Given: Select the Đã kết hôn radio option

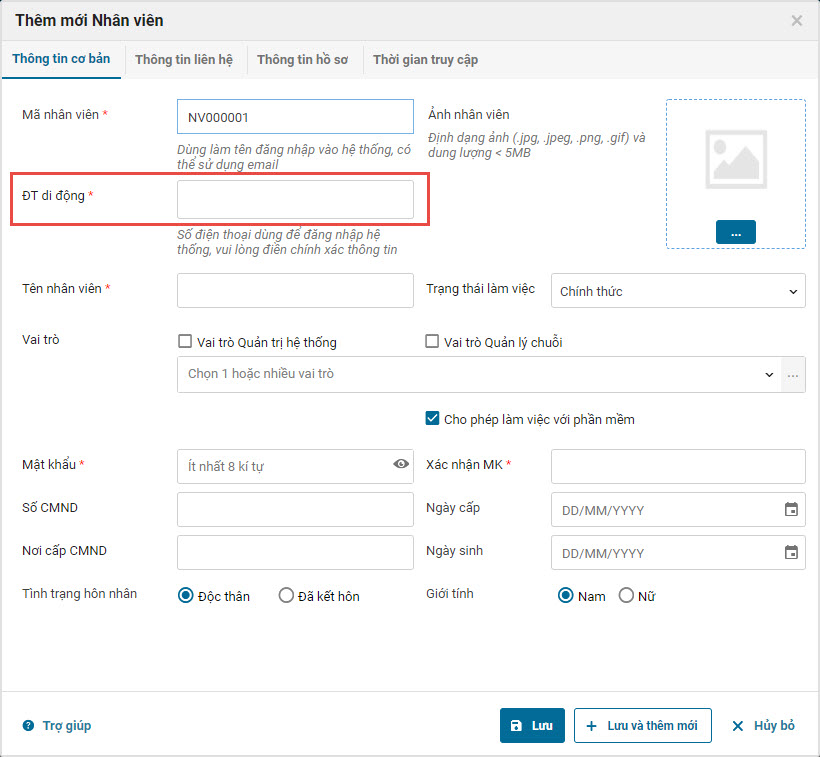Looking at the screenshot, I should 287,596.
